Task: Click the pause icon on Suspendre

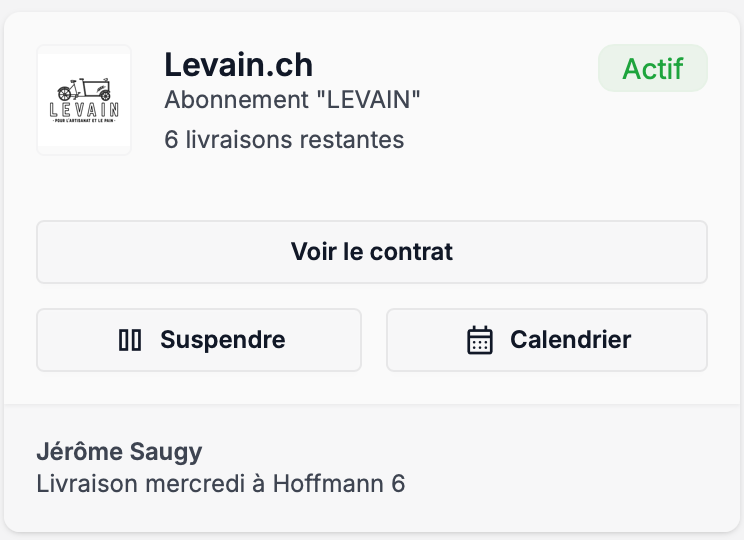Action: [130, 340]
